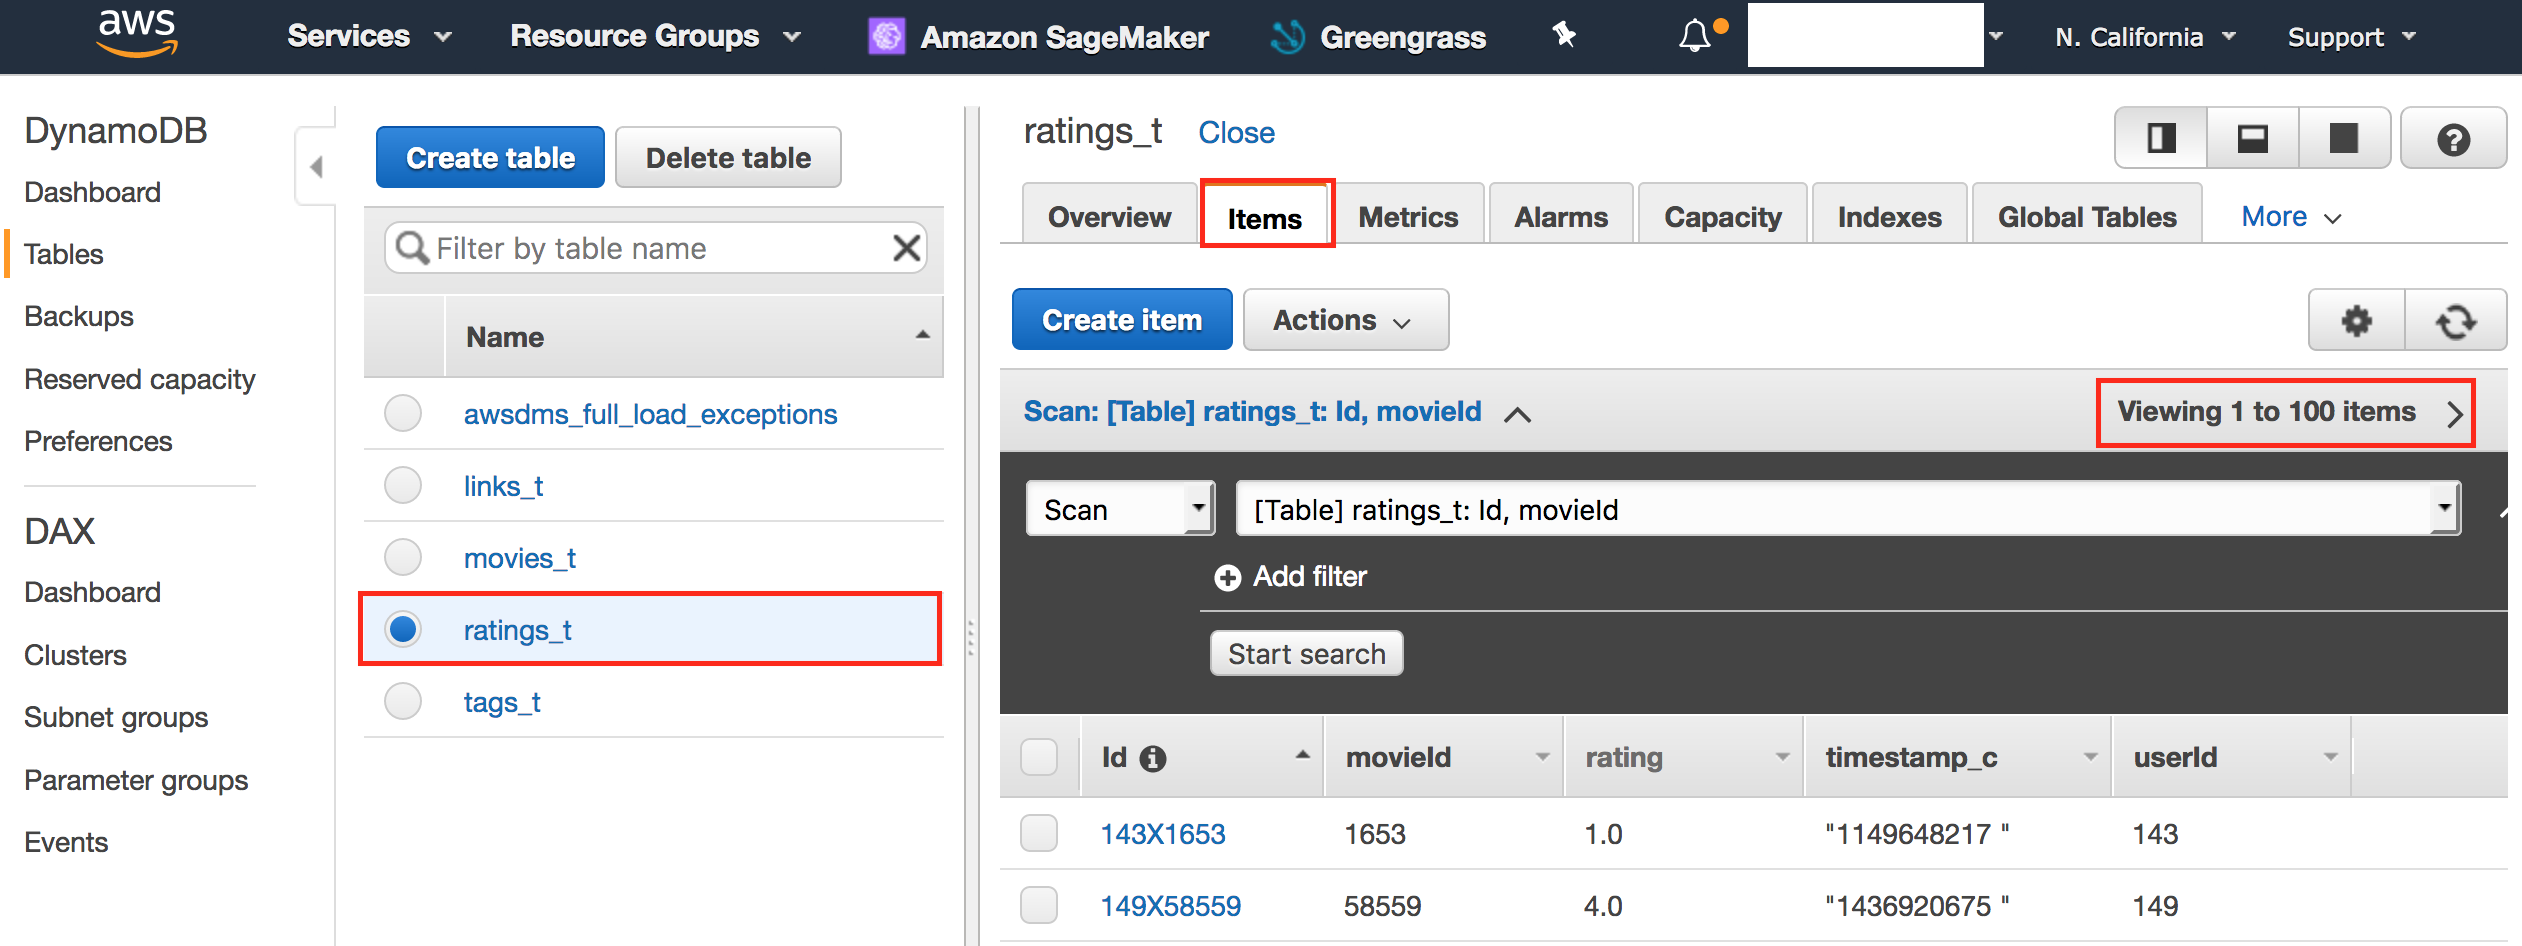Open the table index selection dropdown
This screenshot has width=2522, height=946.
pyautogui.click(x=1848, y=509)
